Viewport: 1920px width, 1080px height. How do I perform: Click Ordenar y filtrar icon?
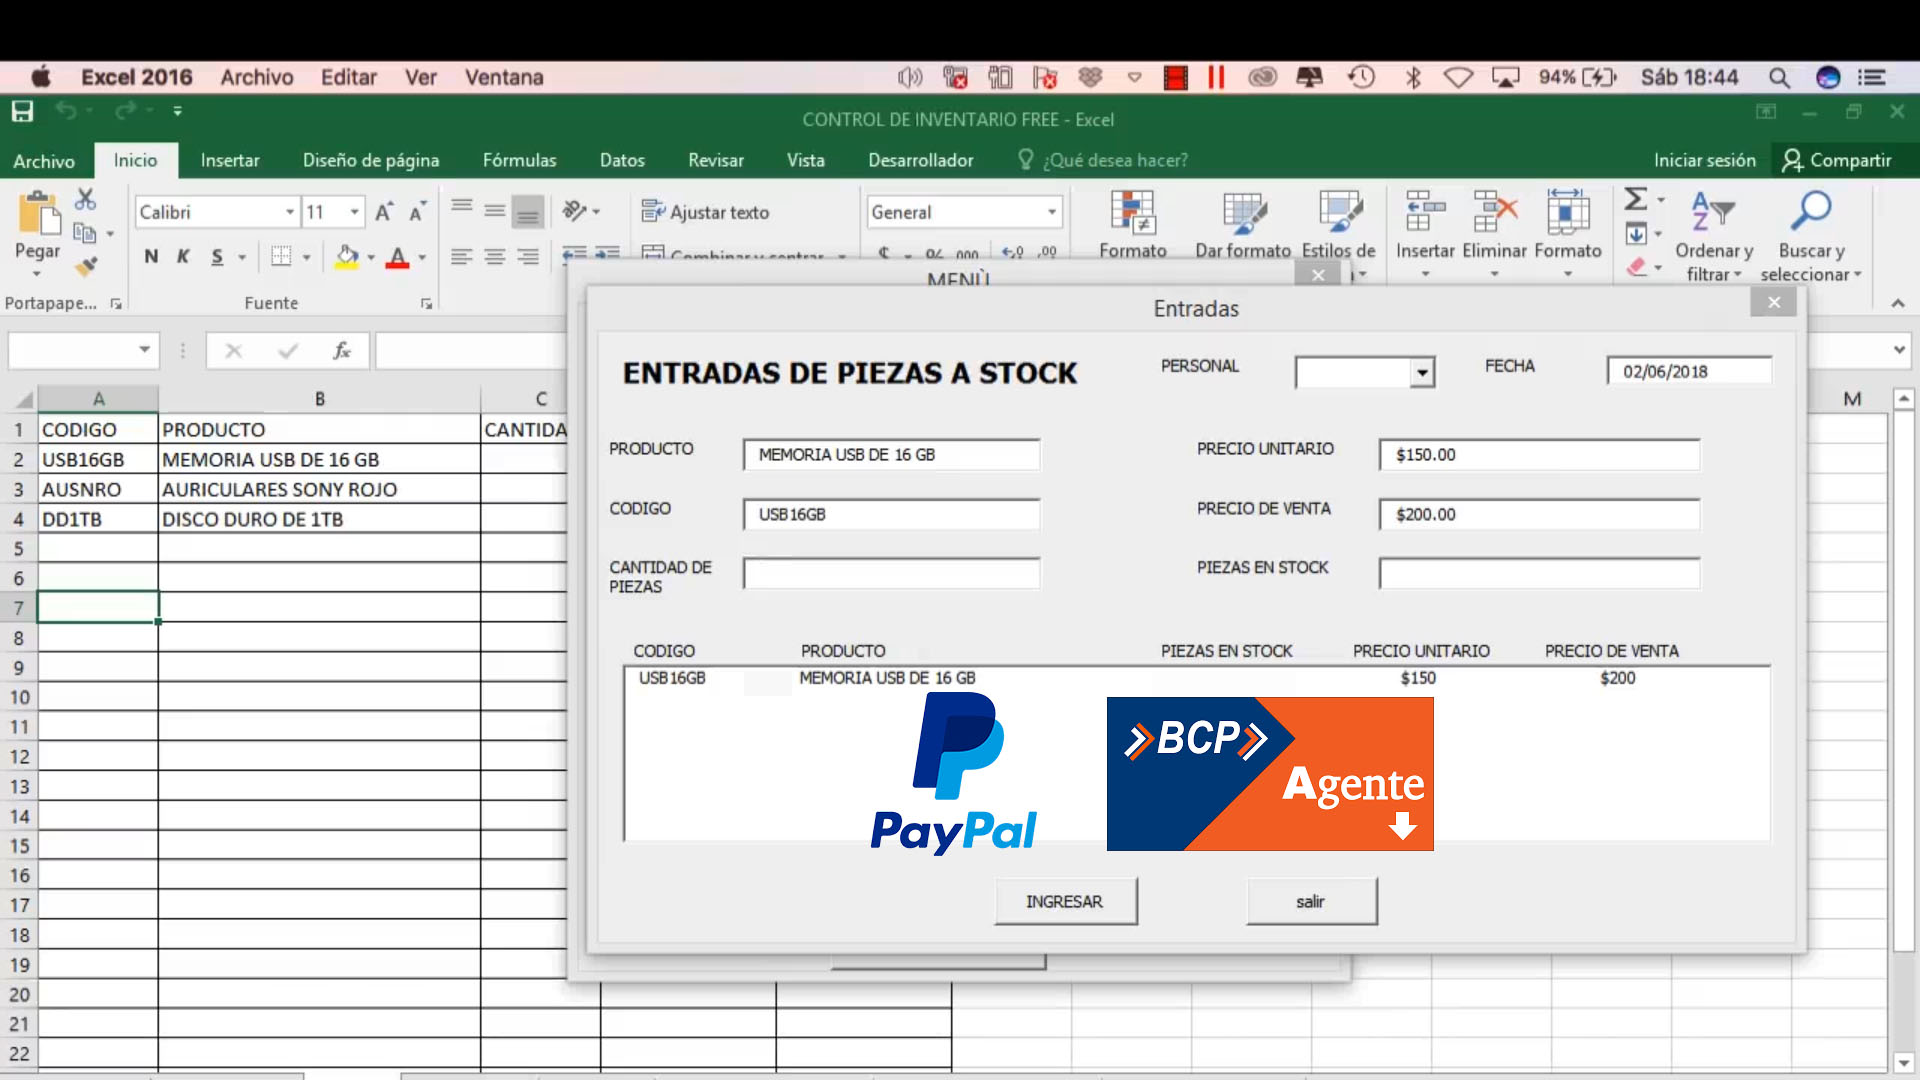(x=1713, y=211)
